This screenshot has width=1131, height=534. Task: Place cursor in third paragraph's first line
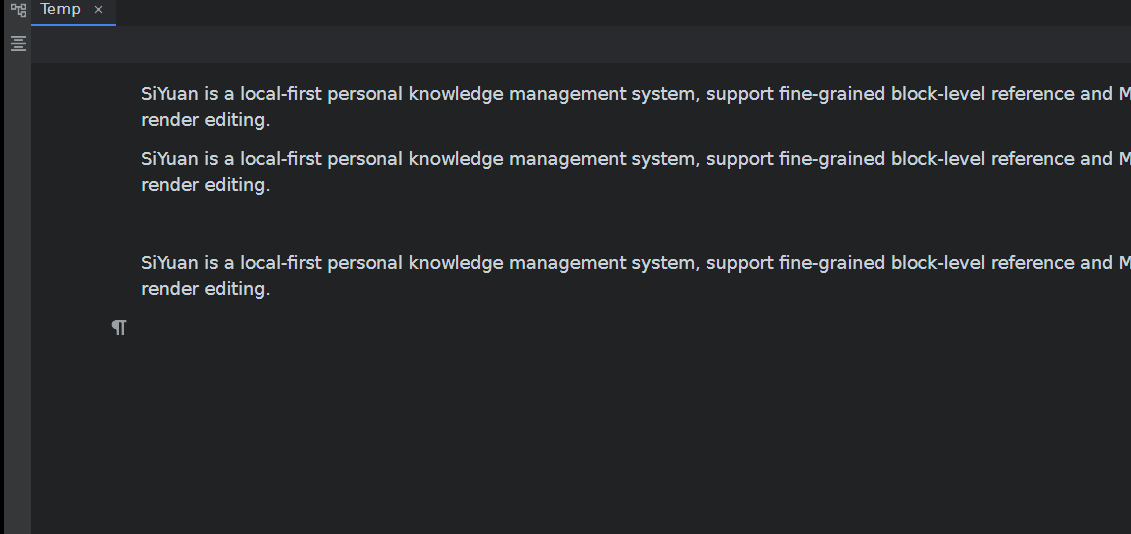[600, 263]
